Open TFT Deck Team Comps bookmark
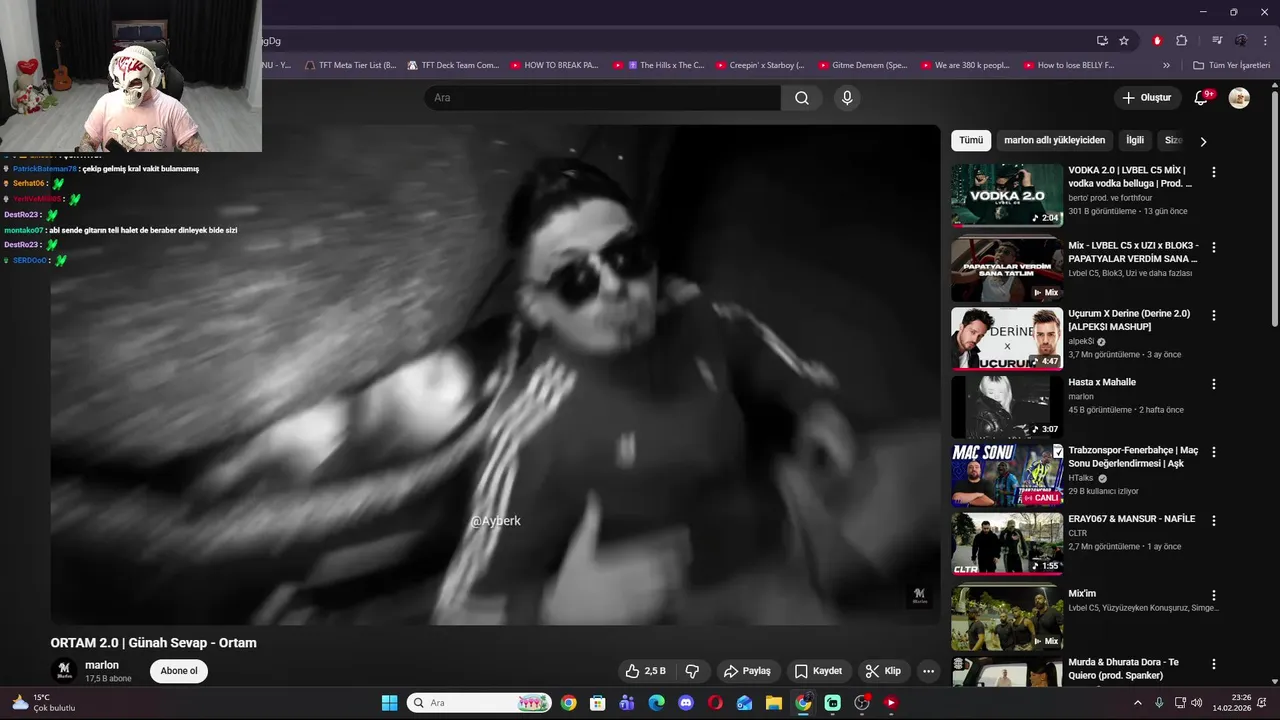 click(452, 65)
